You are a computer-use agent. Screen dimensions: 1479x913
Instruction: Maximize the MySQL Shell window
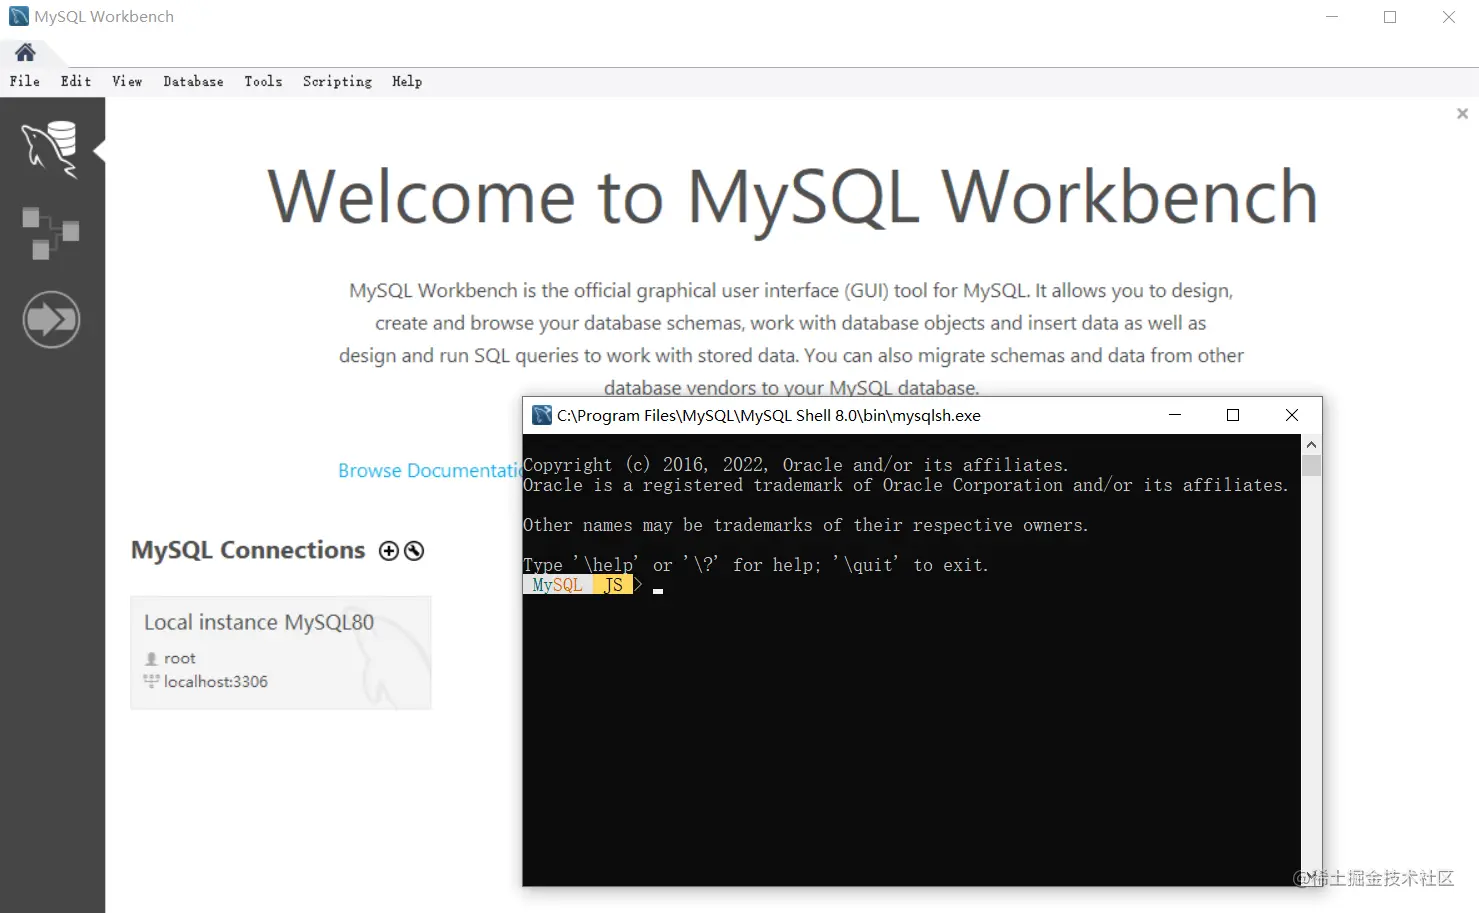tap(1233, 415)
